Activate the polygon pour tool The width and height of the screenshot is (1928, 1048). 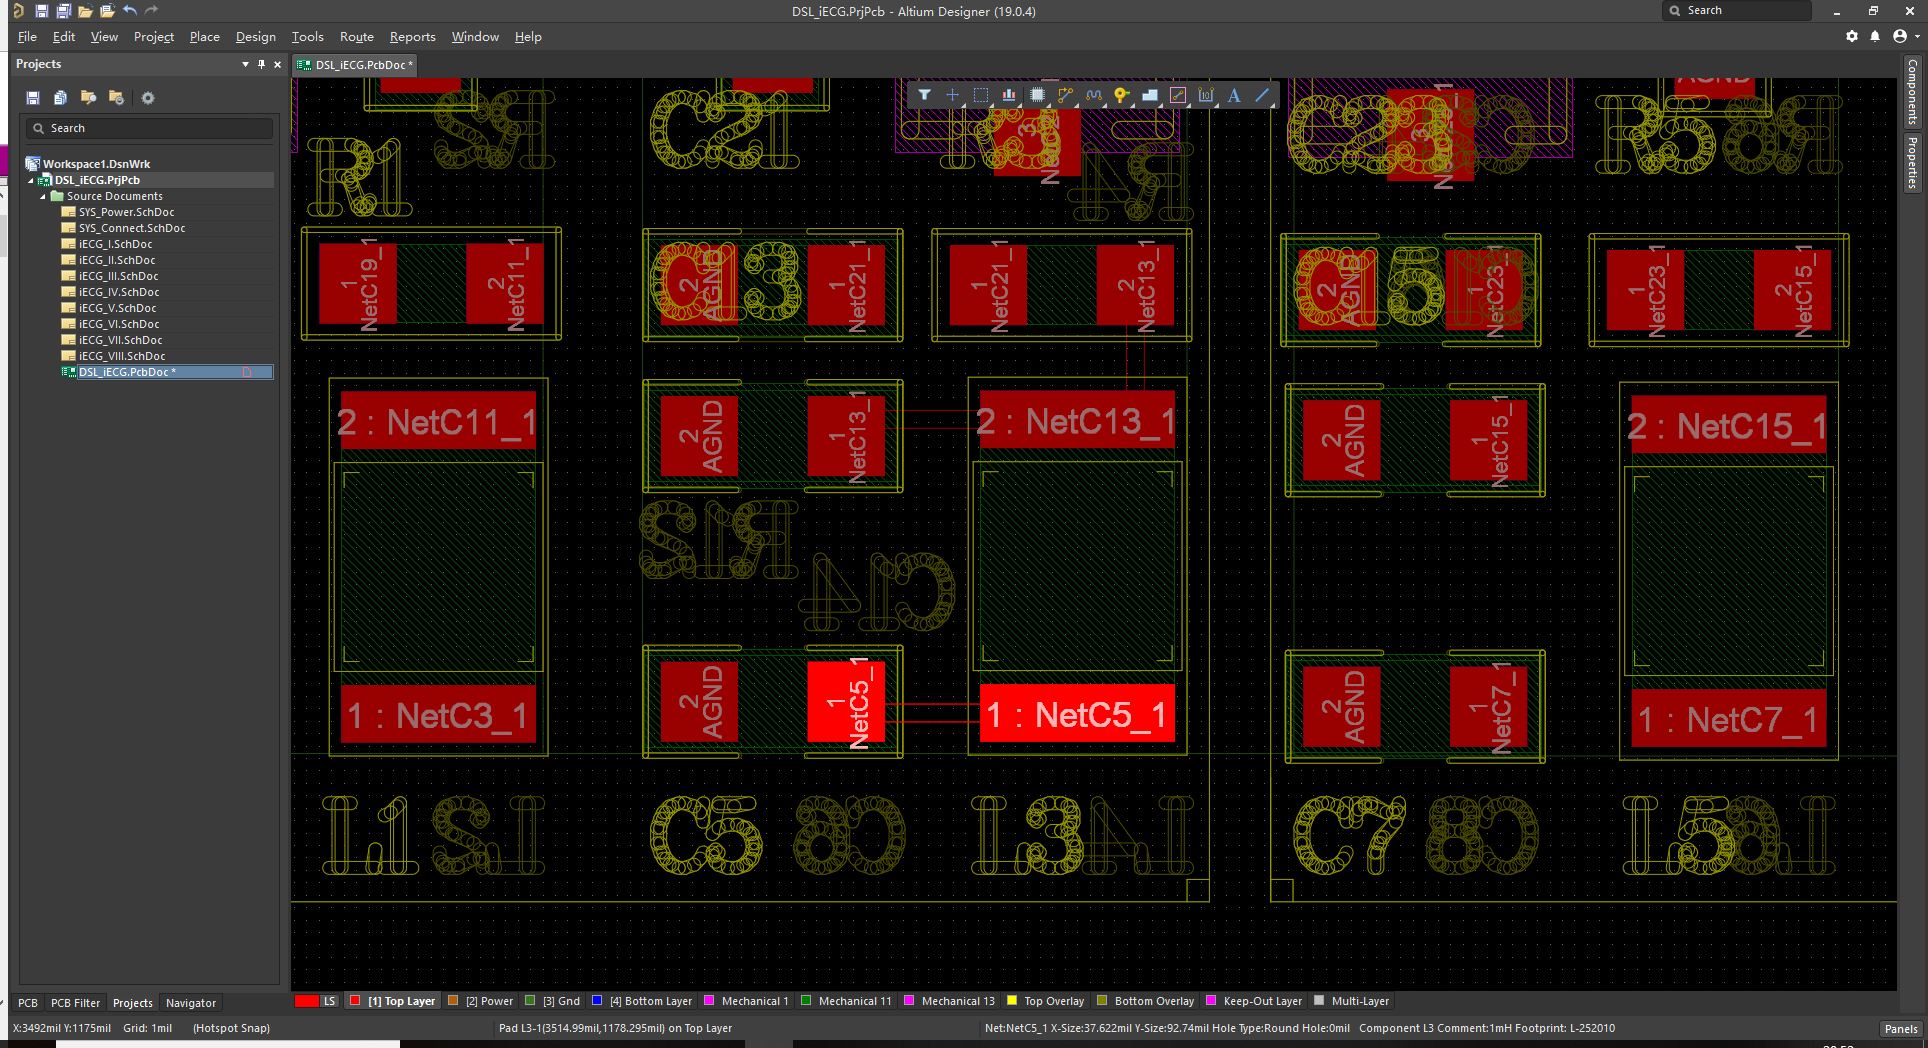[x=1150, y=95]
